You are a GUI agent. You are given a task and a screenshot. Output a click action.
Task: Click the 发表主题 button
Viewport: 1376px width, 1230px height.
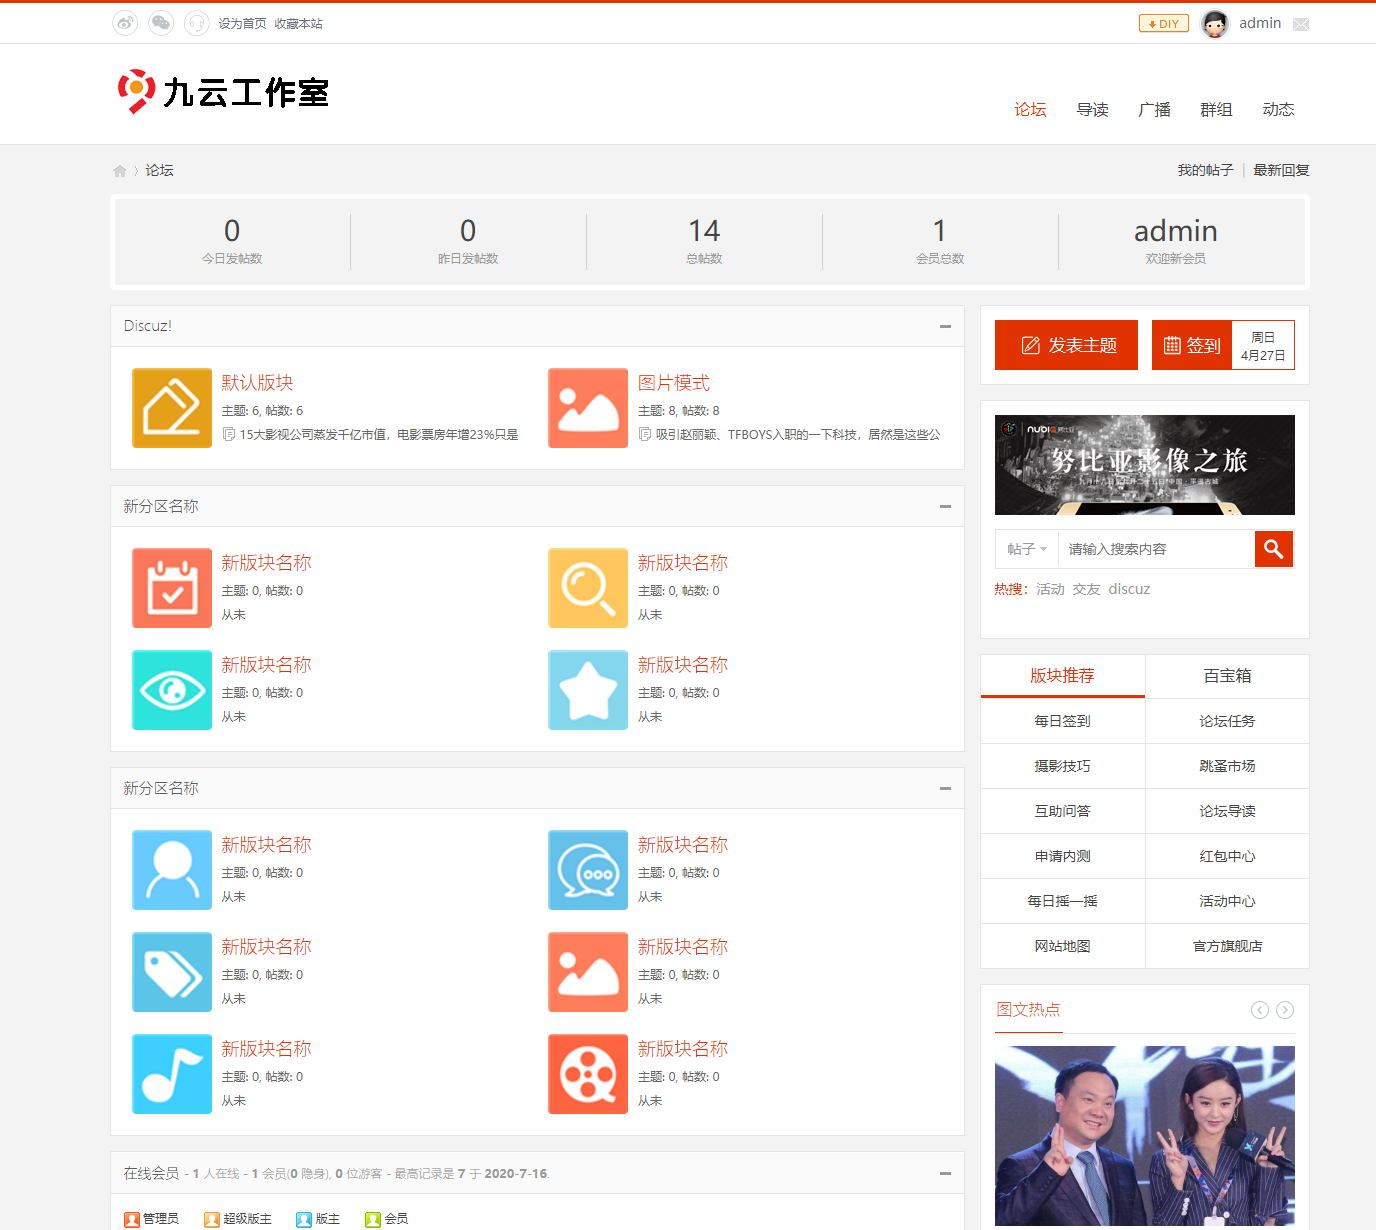[x=1066, y=345]
